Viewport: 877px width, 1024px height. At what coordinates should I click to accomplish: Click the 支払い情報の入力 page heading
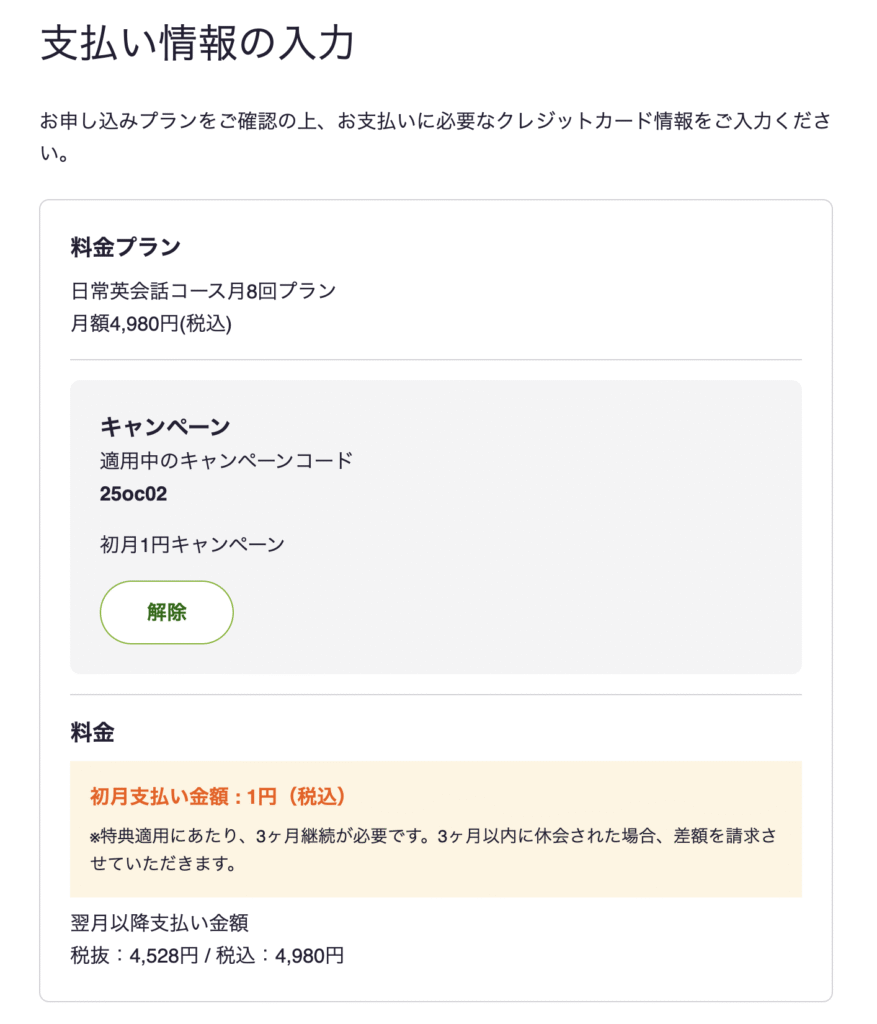[197, 45]
